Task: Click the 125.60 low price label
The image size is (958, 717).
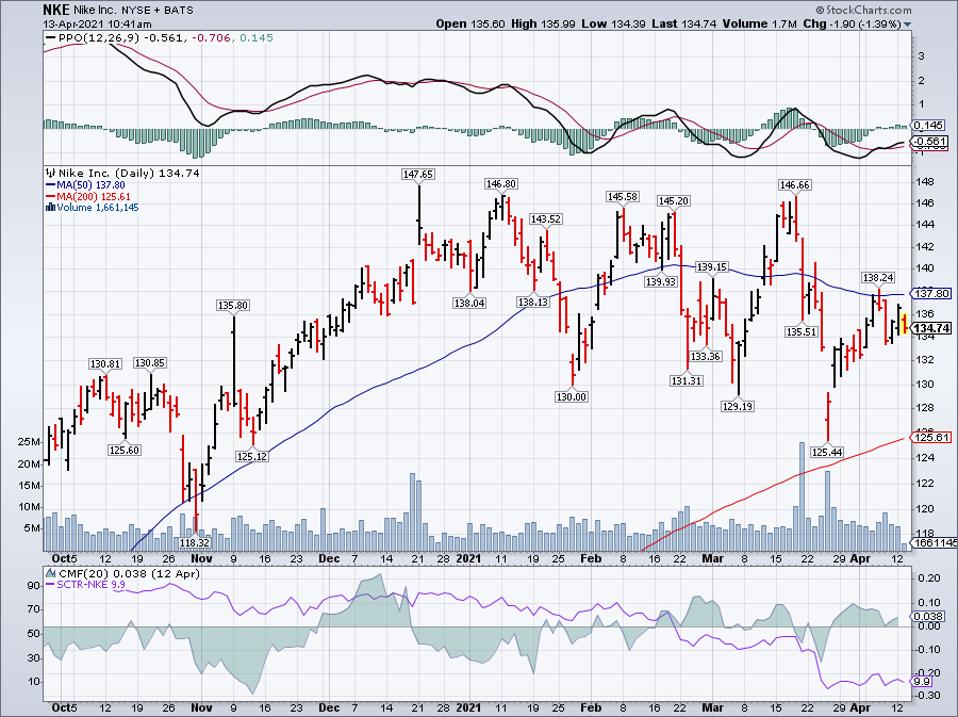Action: [124, 450]
